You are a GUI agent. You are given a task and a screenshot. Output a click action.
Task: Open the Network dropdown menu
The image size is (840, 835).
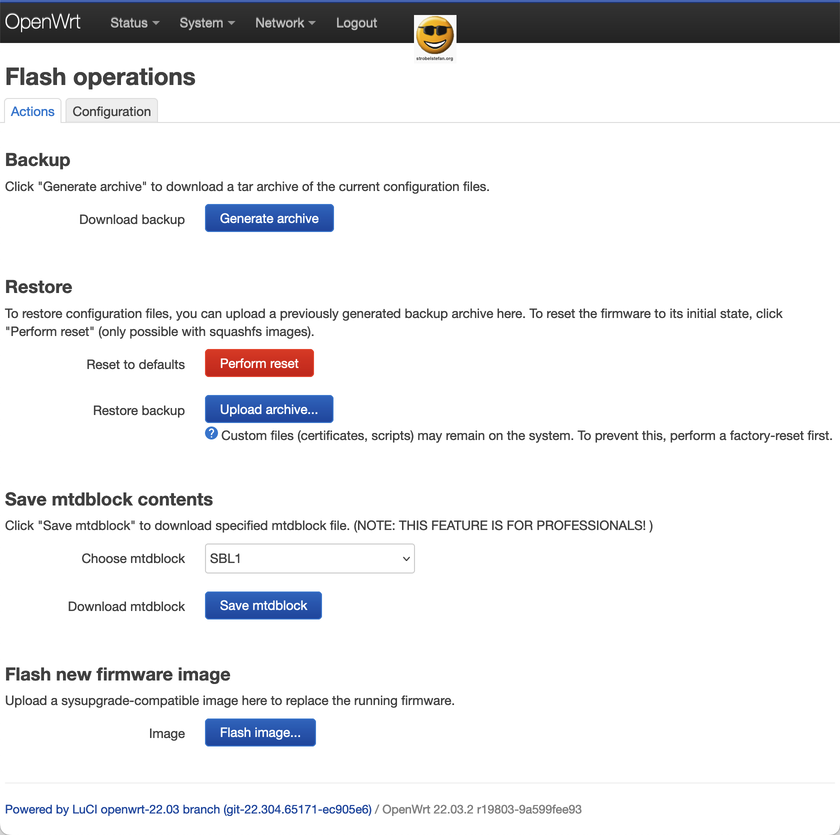[x=285, y=23]
